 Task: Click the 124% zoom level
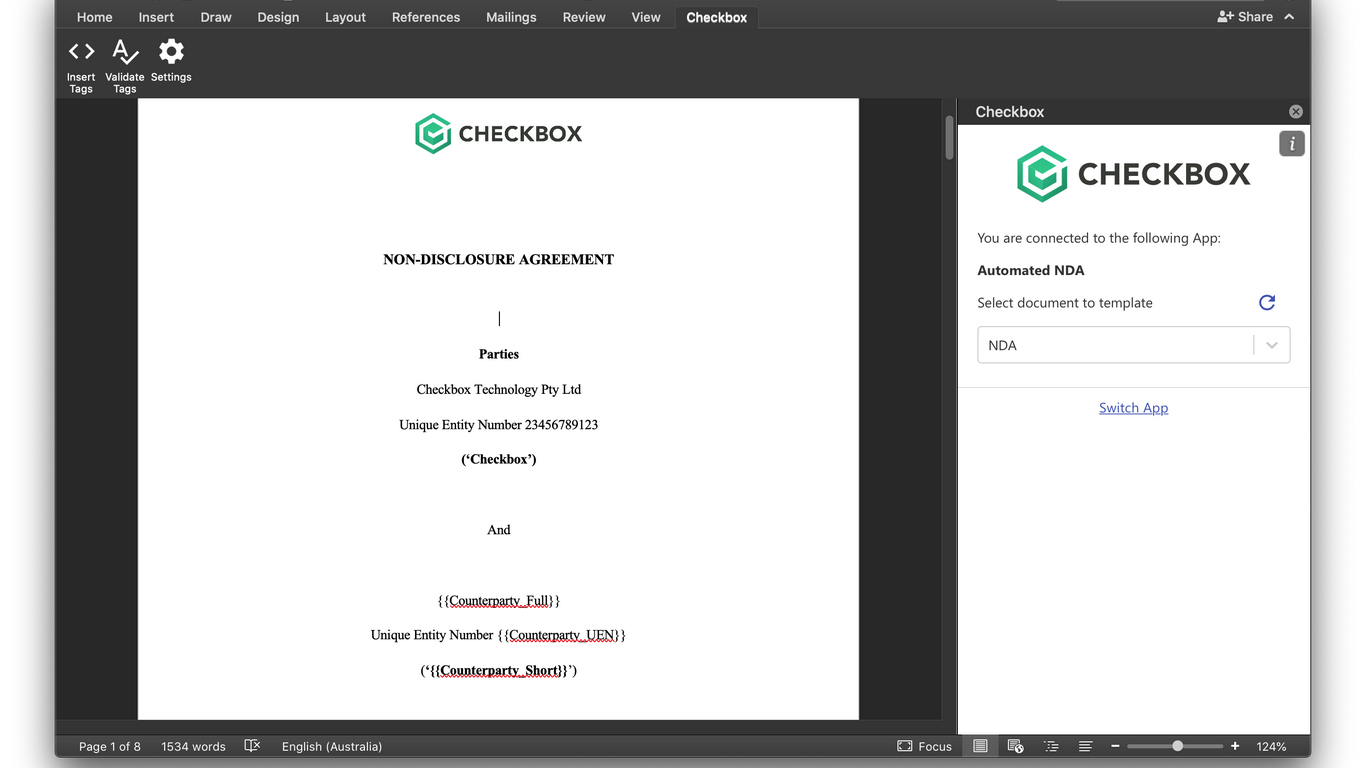coord(1271,746)
